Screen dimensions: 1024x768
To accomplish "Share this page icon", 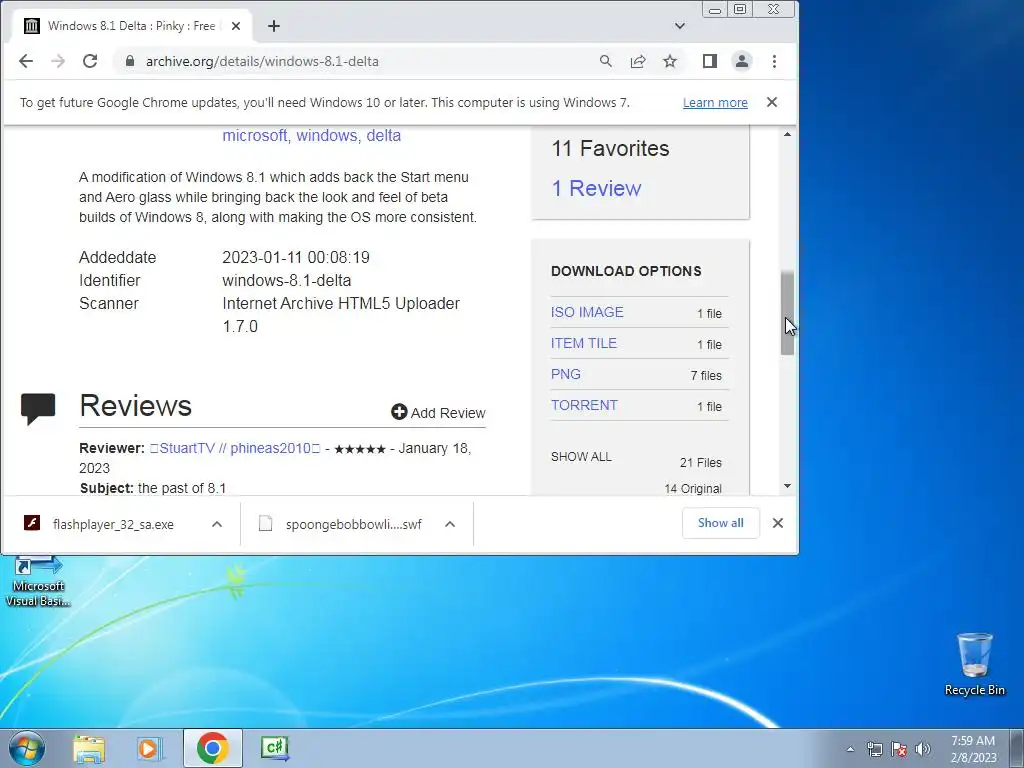I will pos(638,61).
